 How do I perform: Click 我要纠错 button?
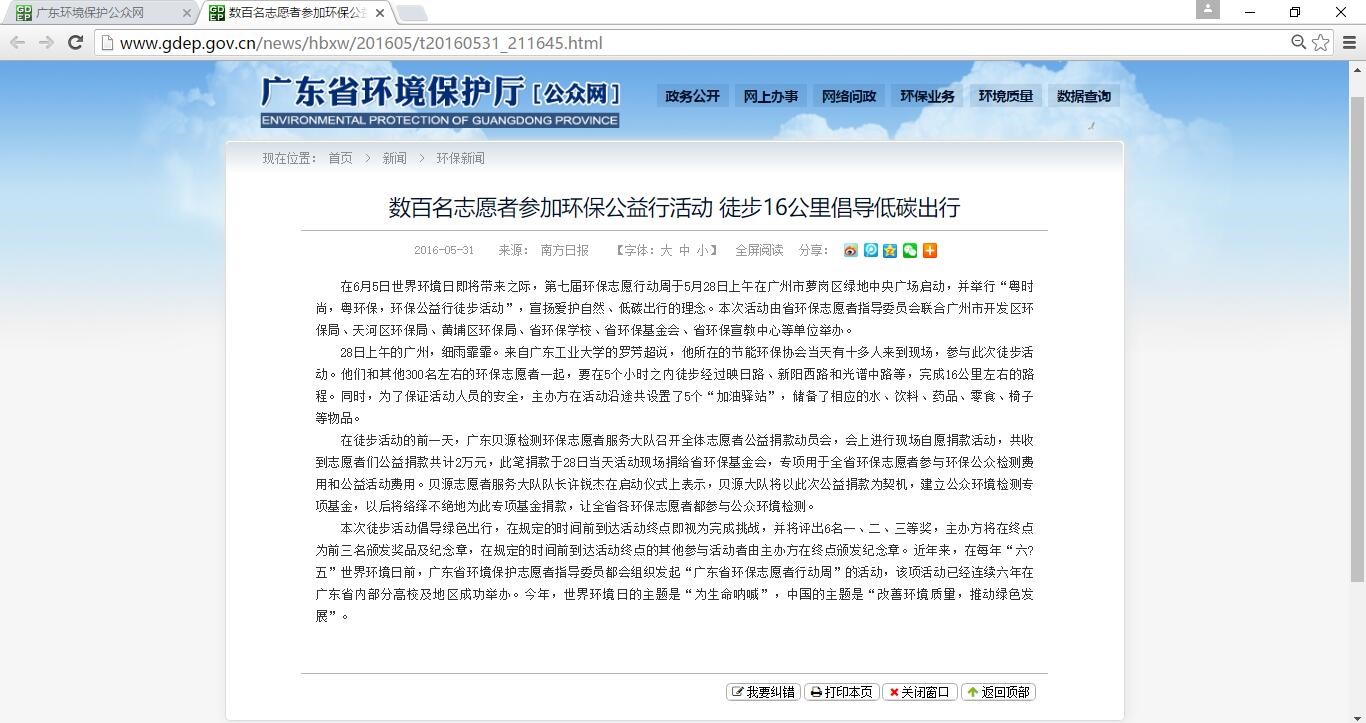pyautogui.click(x=764, y=692)
